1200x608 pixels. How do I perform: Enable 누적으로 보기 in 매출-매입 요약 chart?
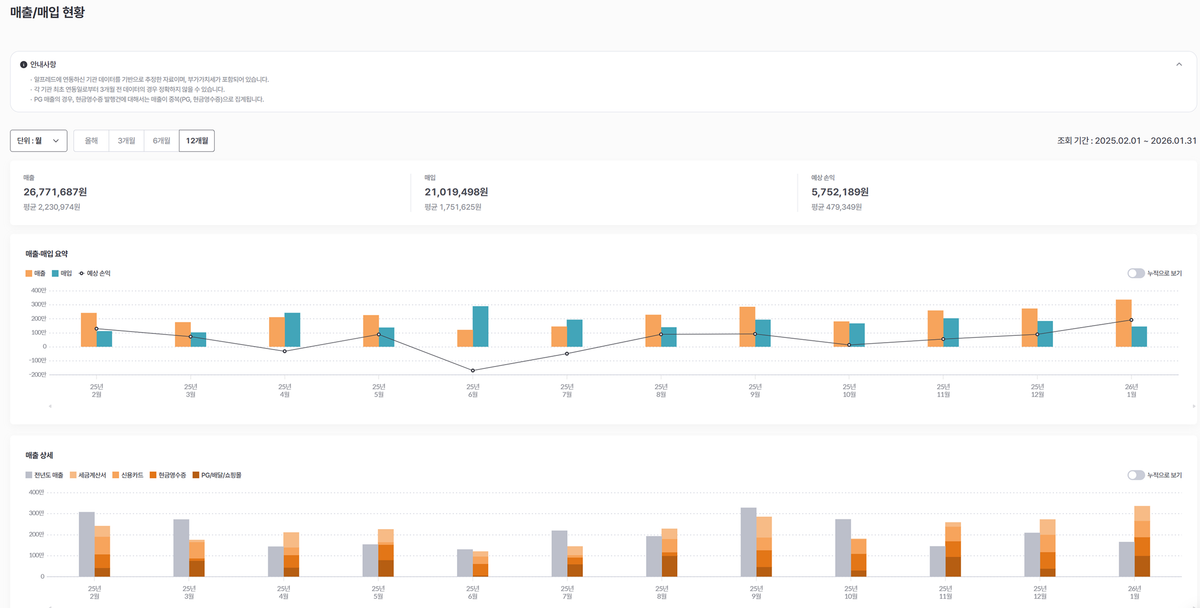1136,273
